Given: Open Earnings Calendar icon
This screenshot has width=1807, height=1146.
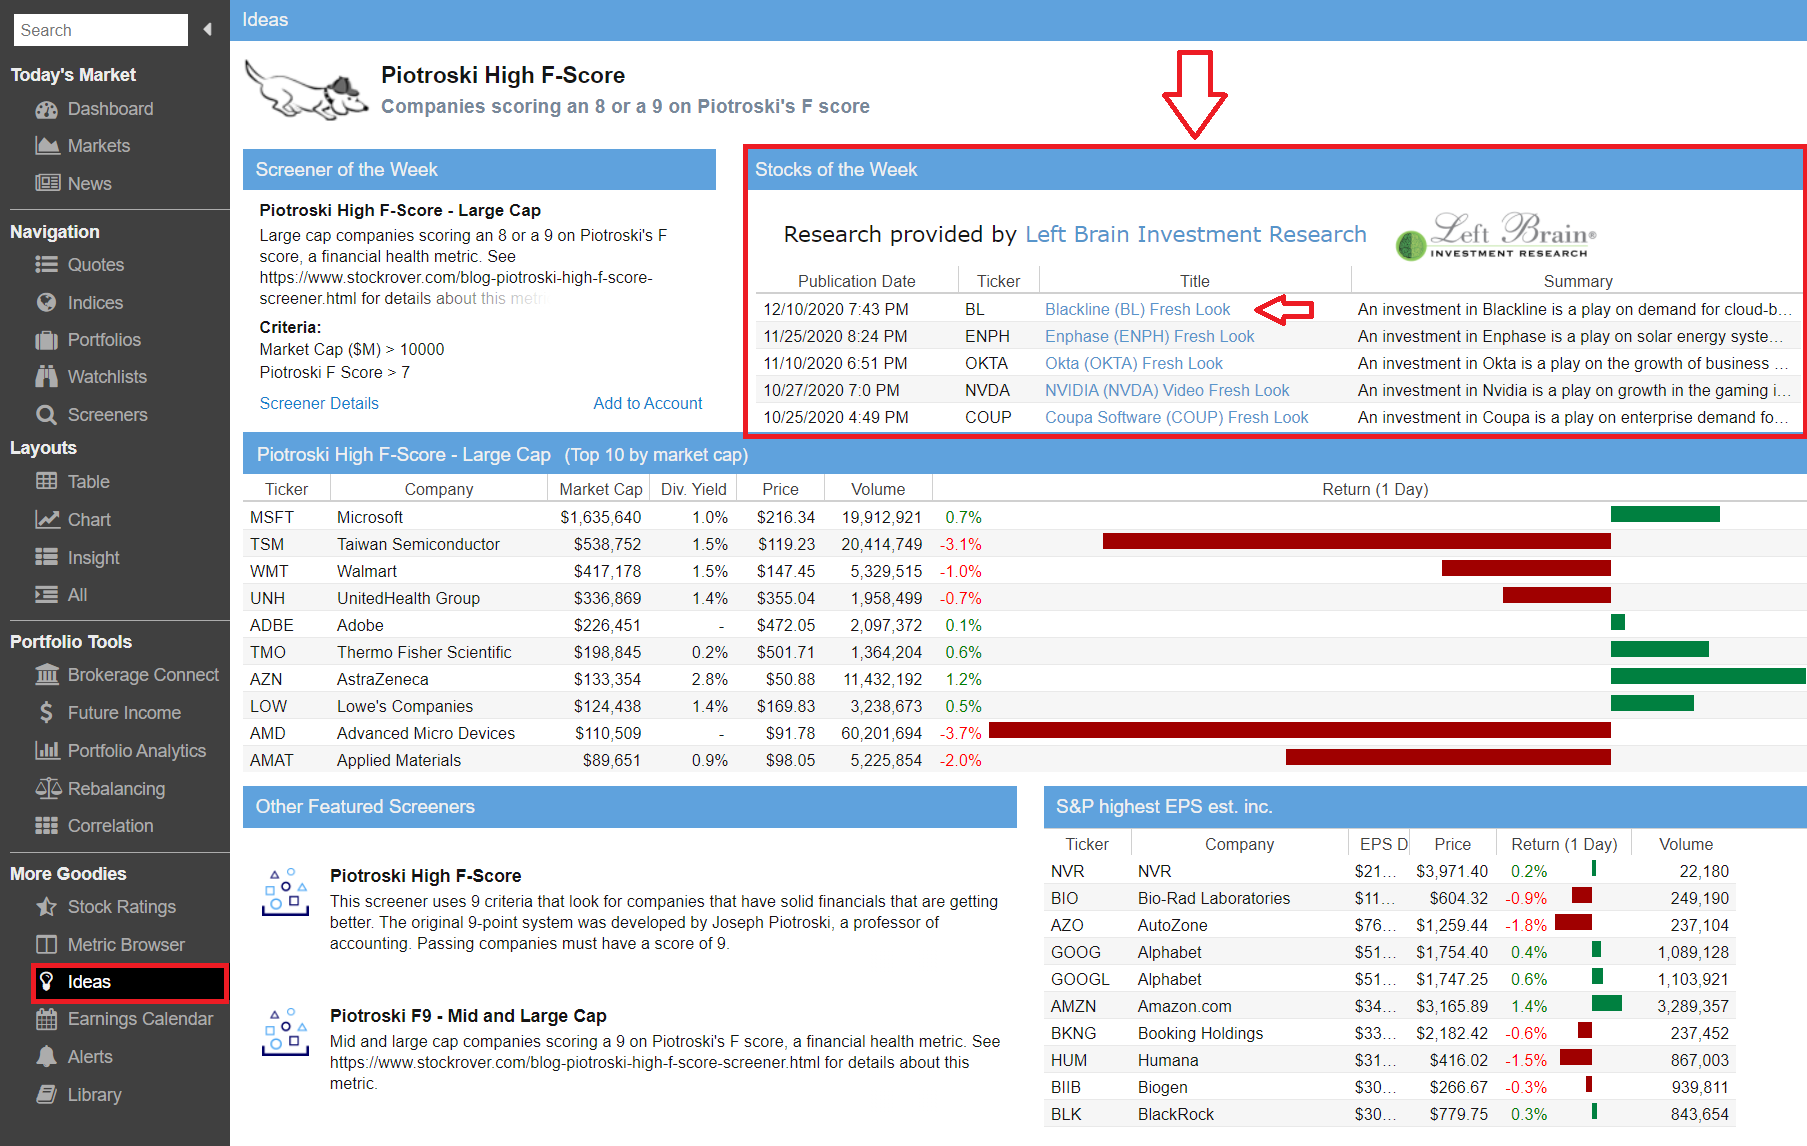Looking at the screenshot, I should (x=46, y=1019).
